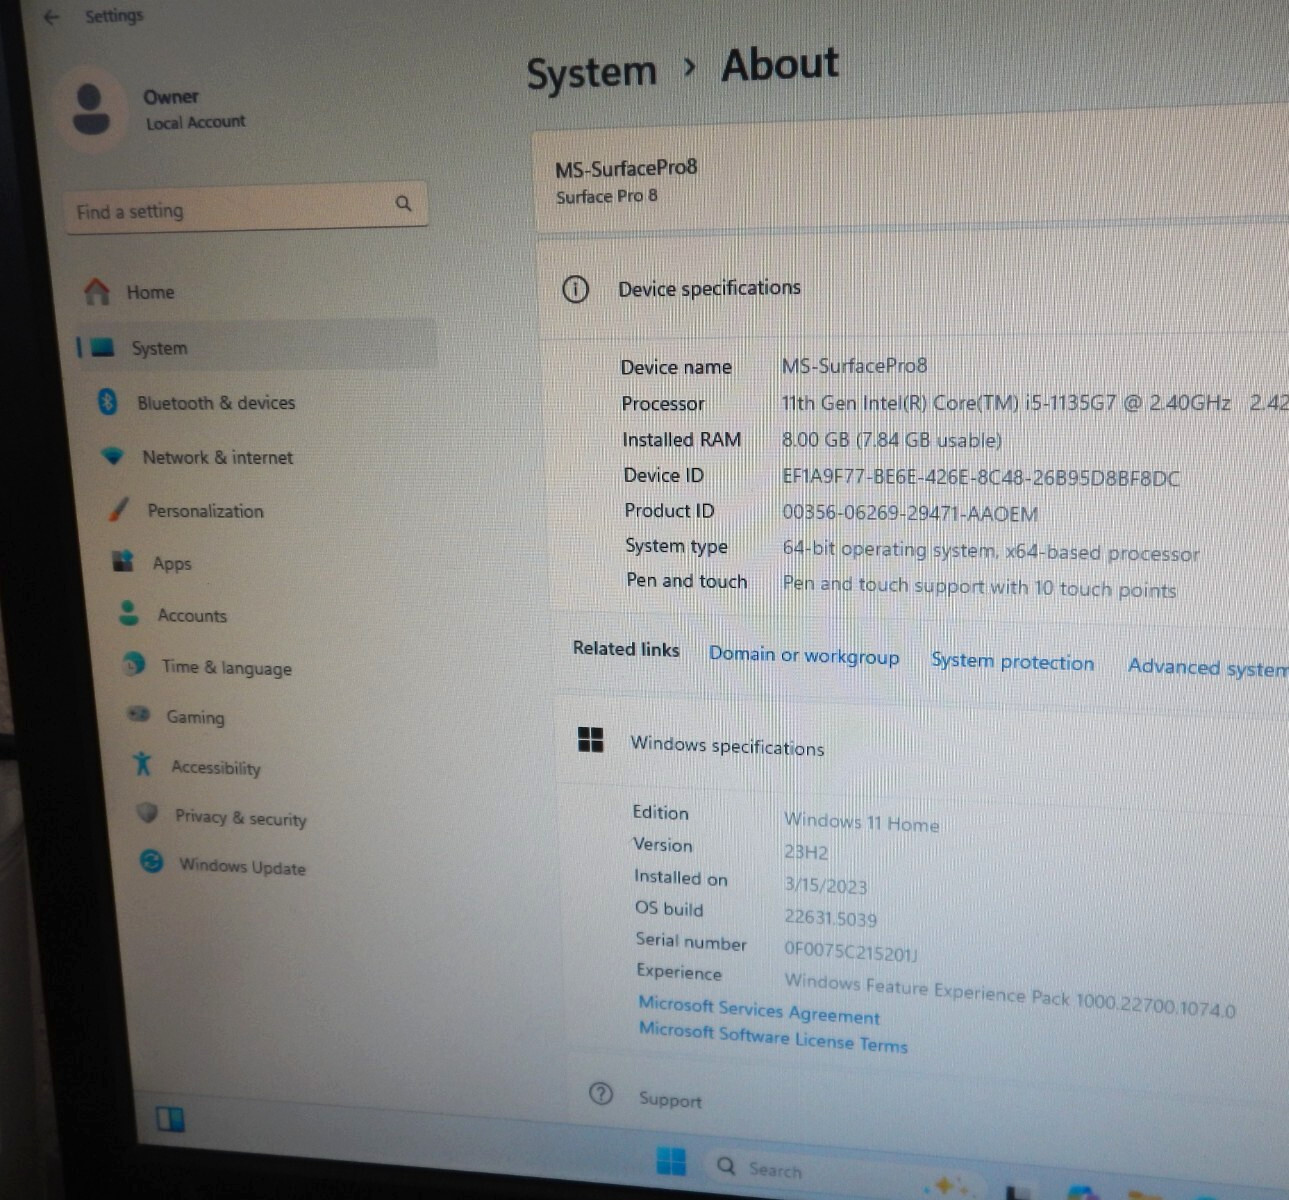Click the Pen and touch support text
Screen dimensions: 1289x1200
[x=979, y=586]
